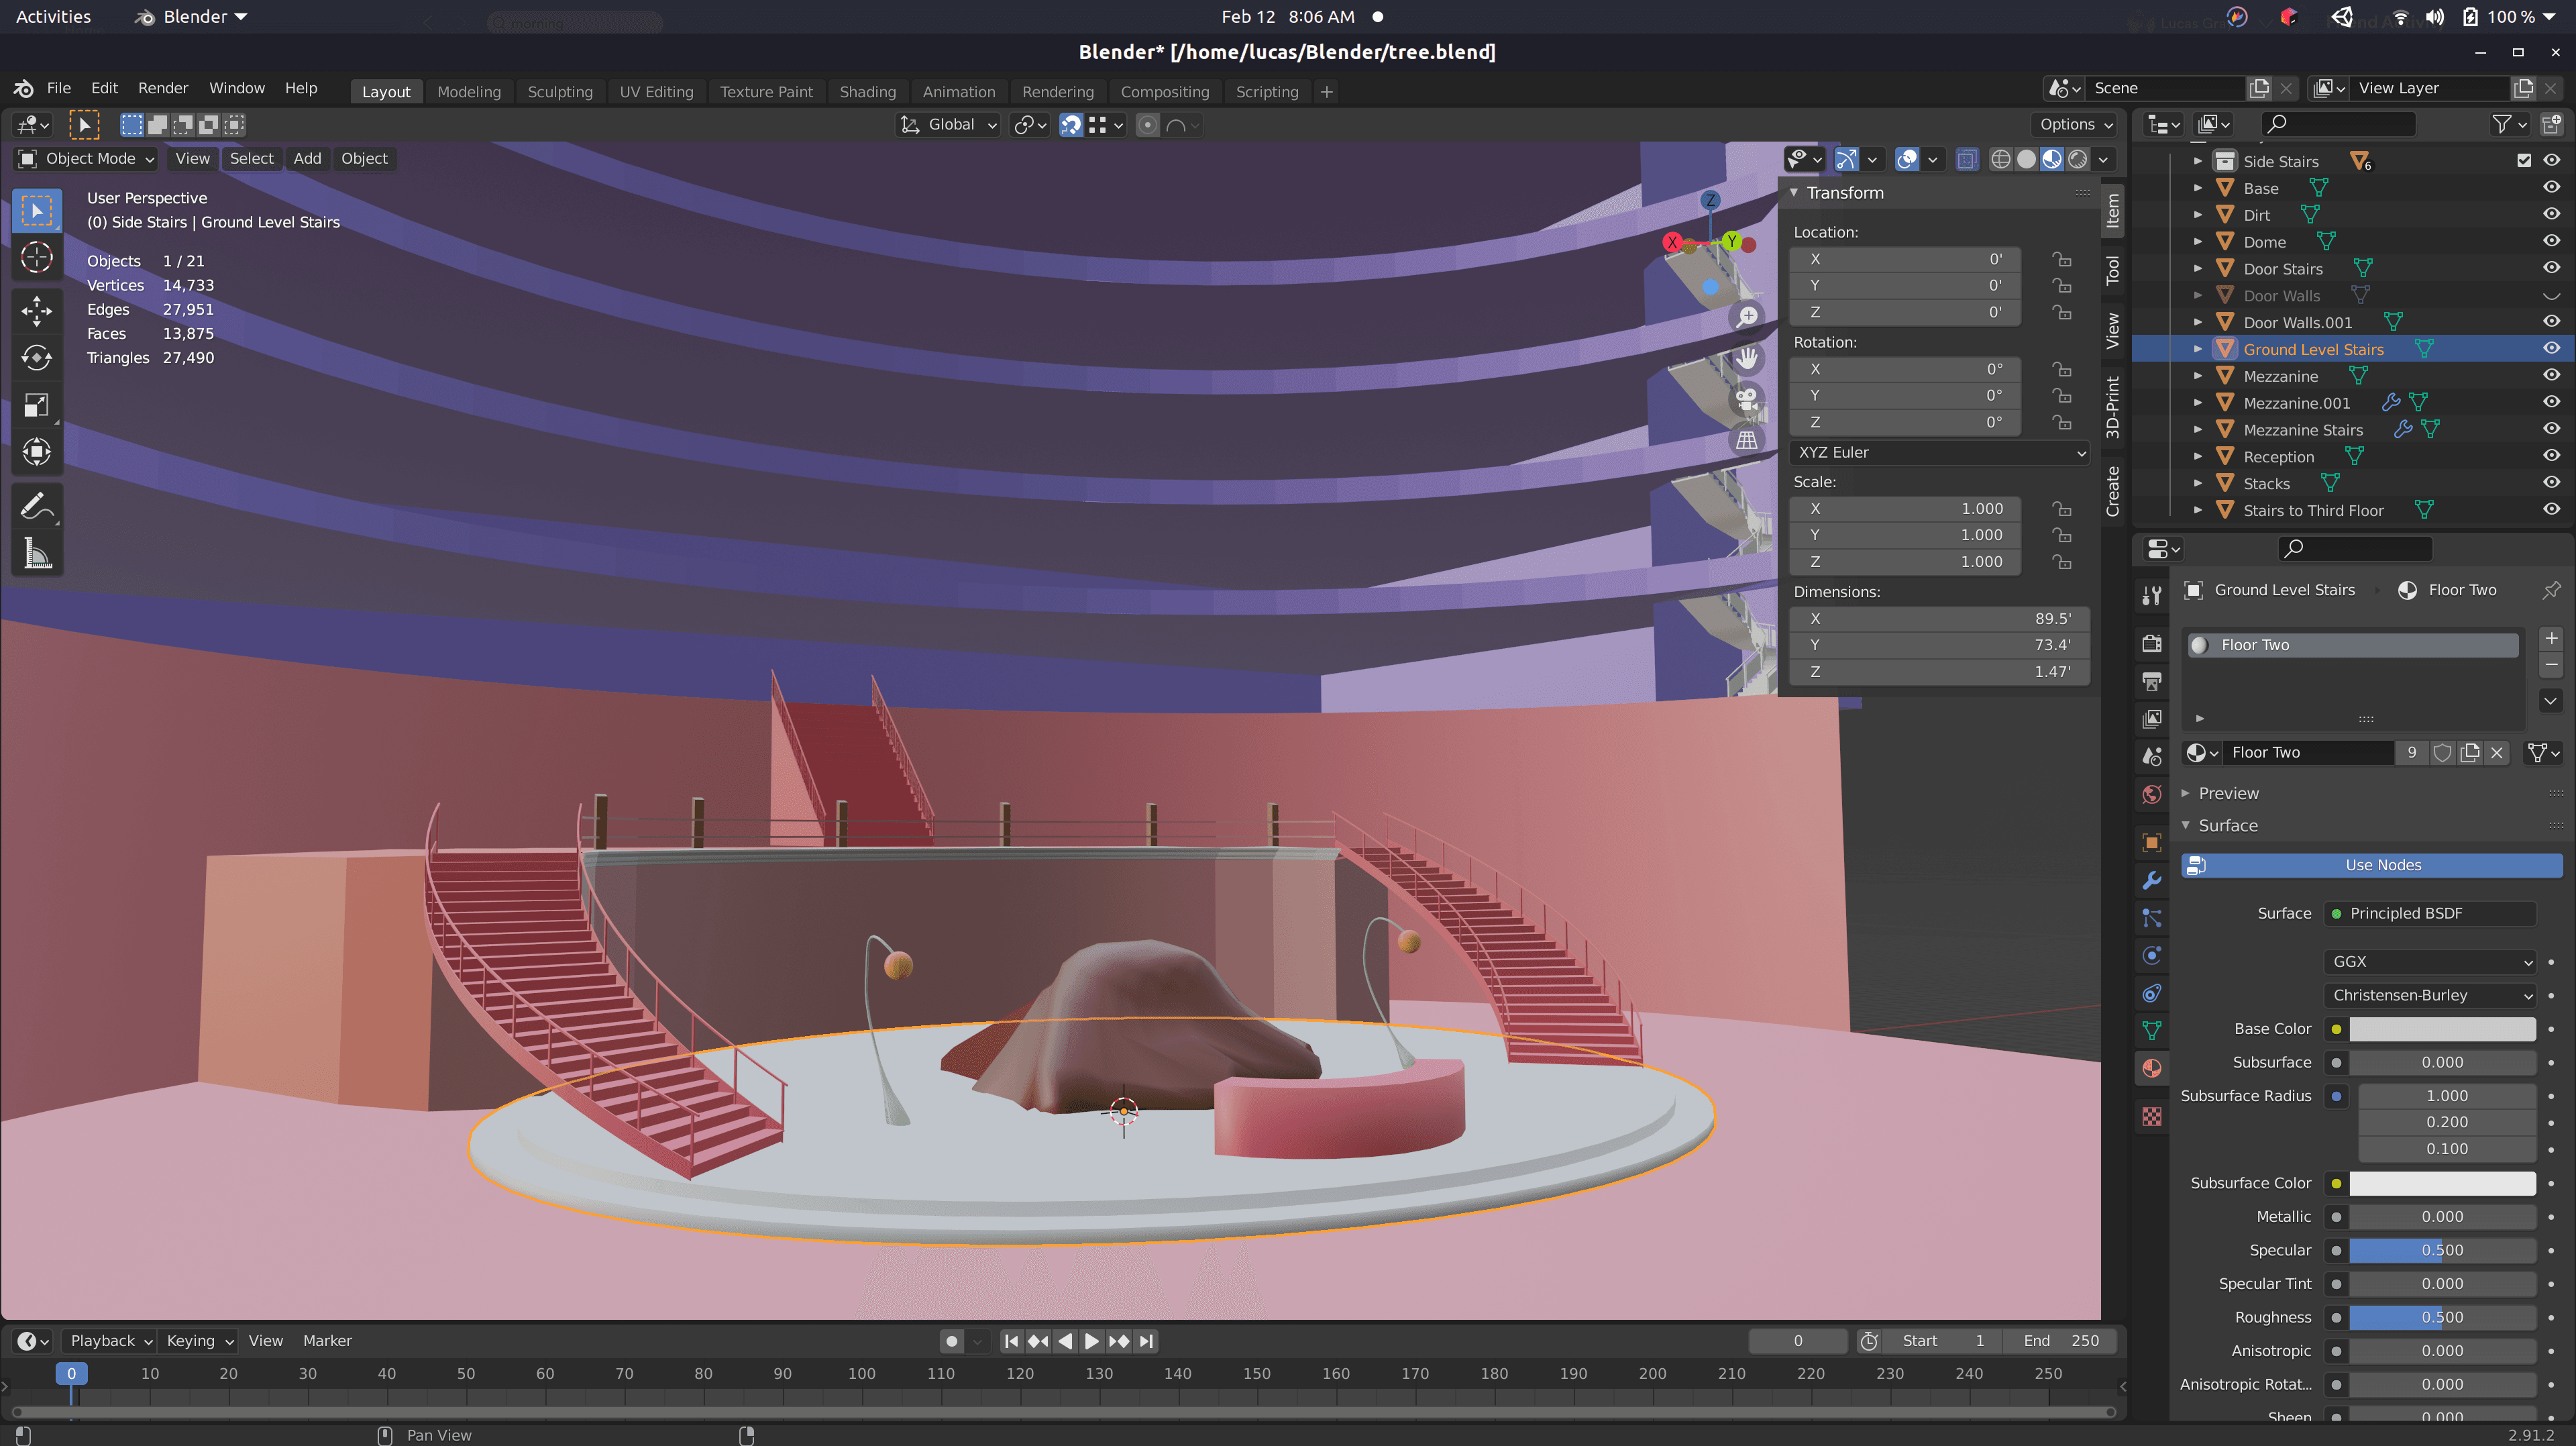Uncheck the Side Stairs collection checkbox

2524,160
